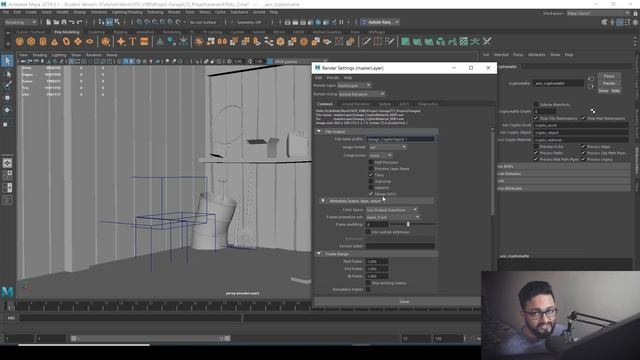Toggle Preview In Exr checkbox

coord(536,147)
